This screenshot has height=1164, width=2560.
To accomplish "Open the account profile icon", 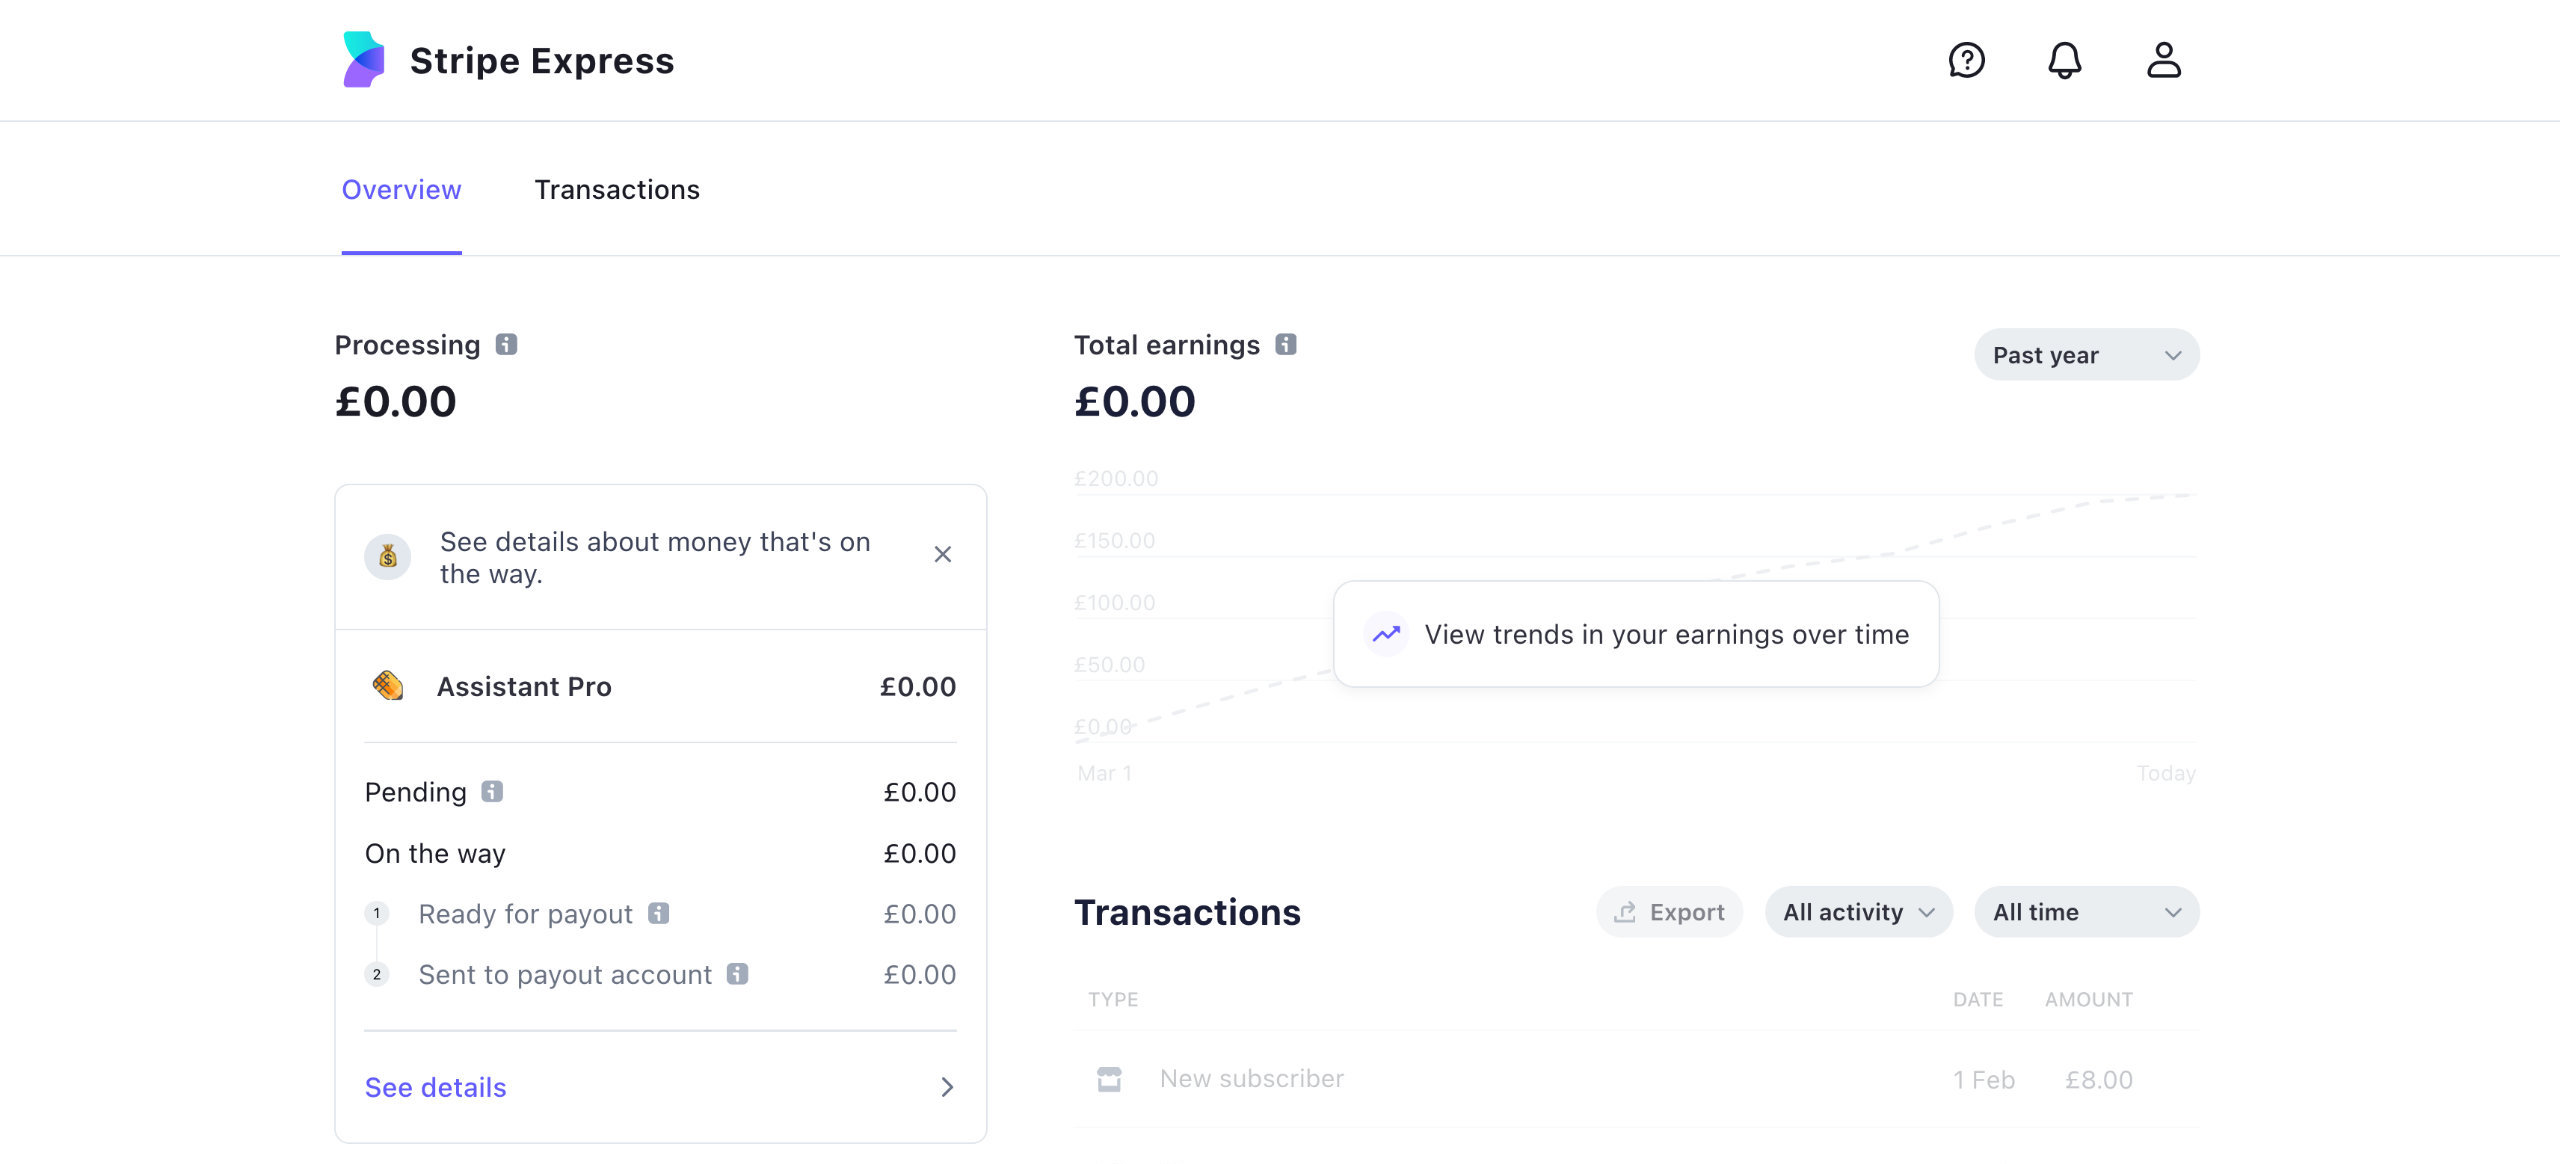I will 2163,60.
